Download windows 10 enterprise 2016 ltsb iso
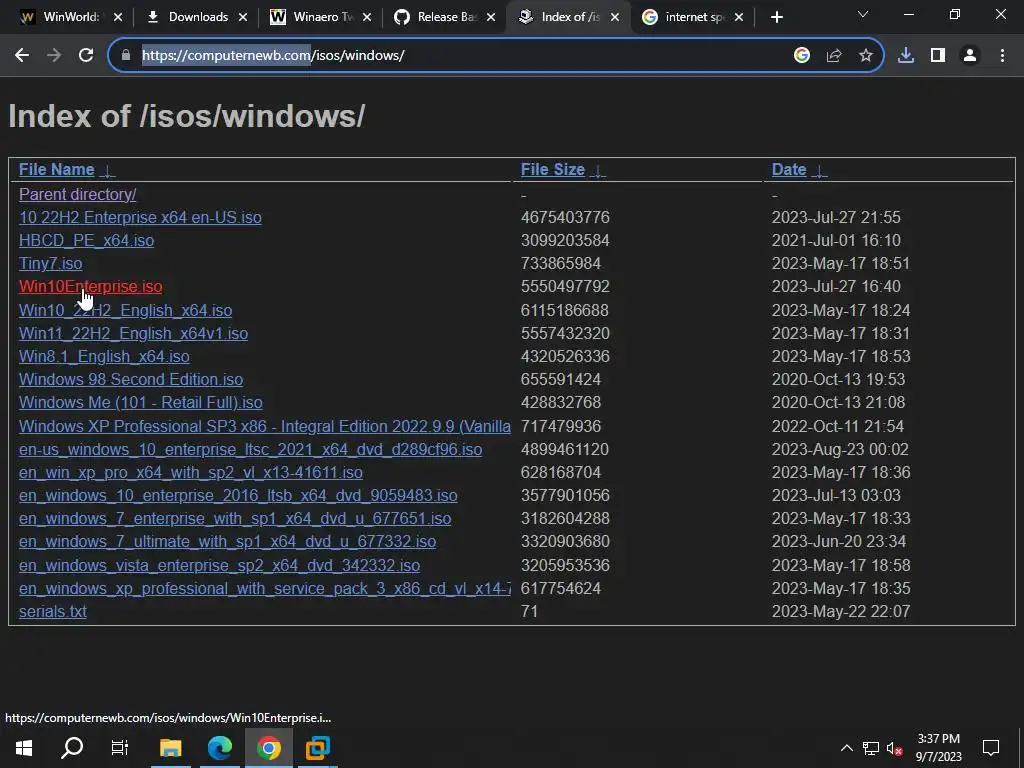1024x768 pixels. (238, 496)
